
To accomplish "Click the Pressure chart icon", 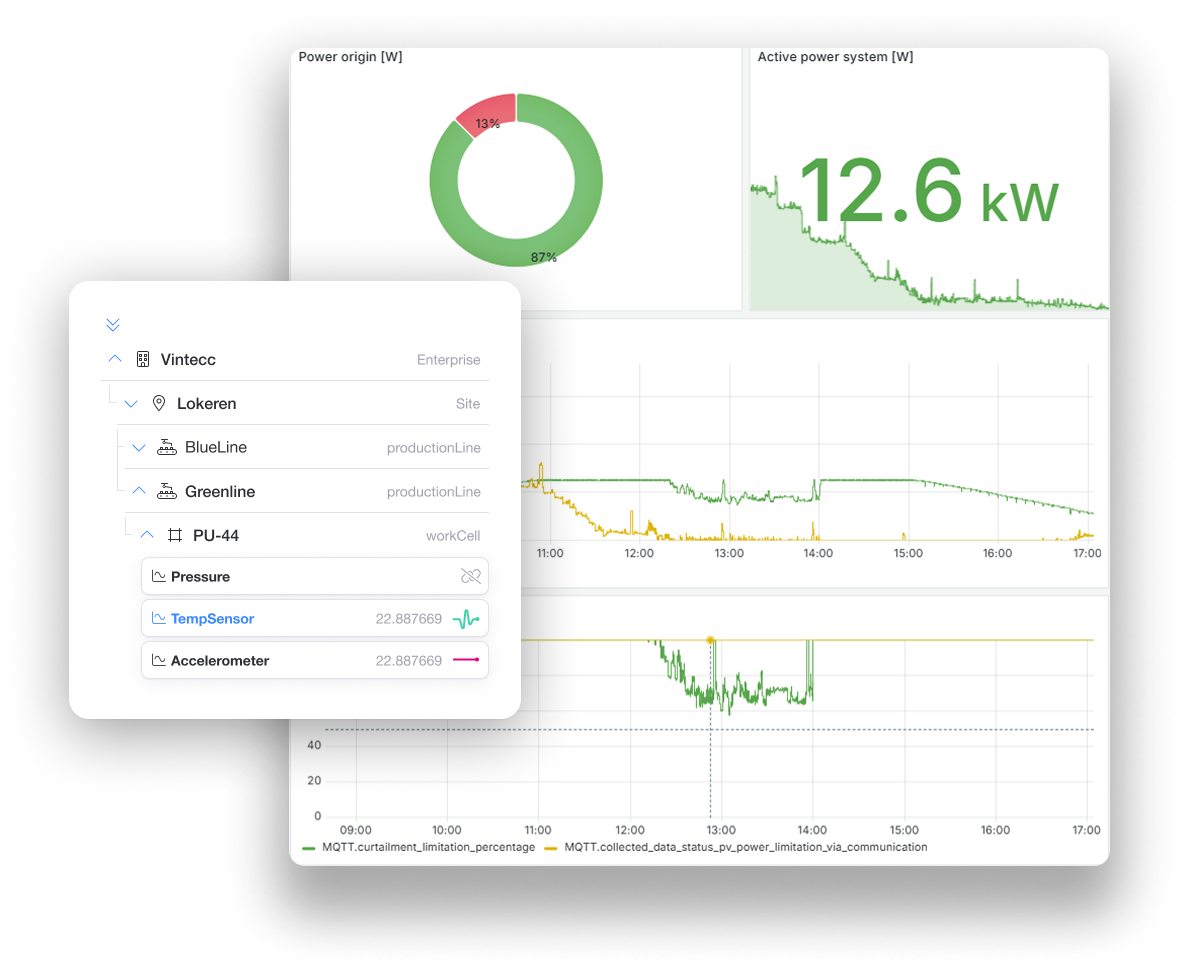I will (x=159, y=577).
